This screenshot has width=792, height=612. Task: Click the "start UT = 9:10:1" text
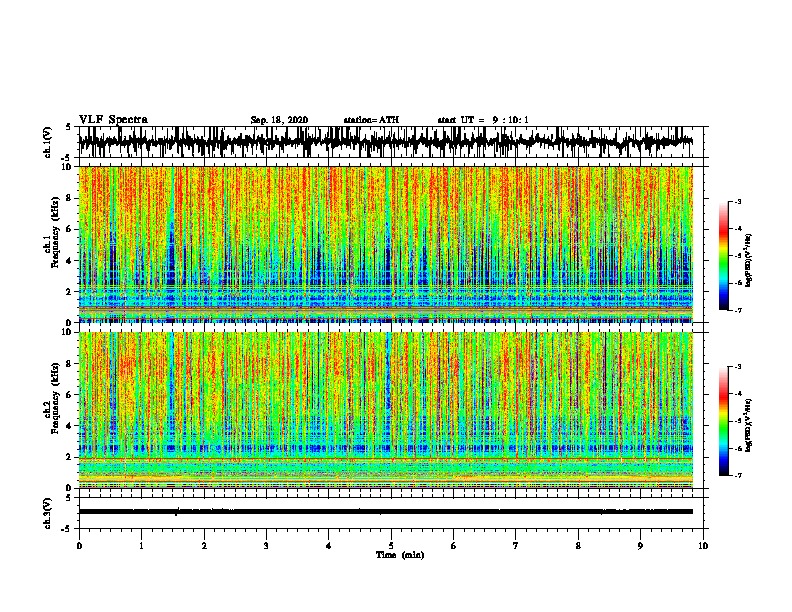click(x=483, y=120)
